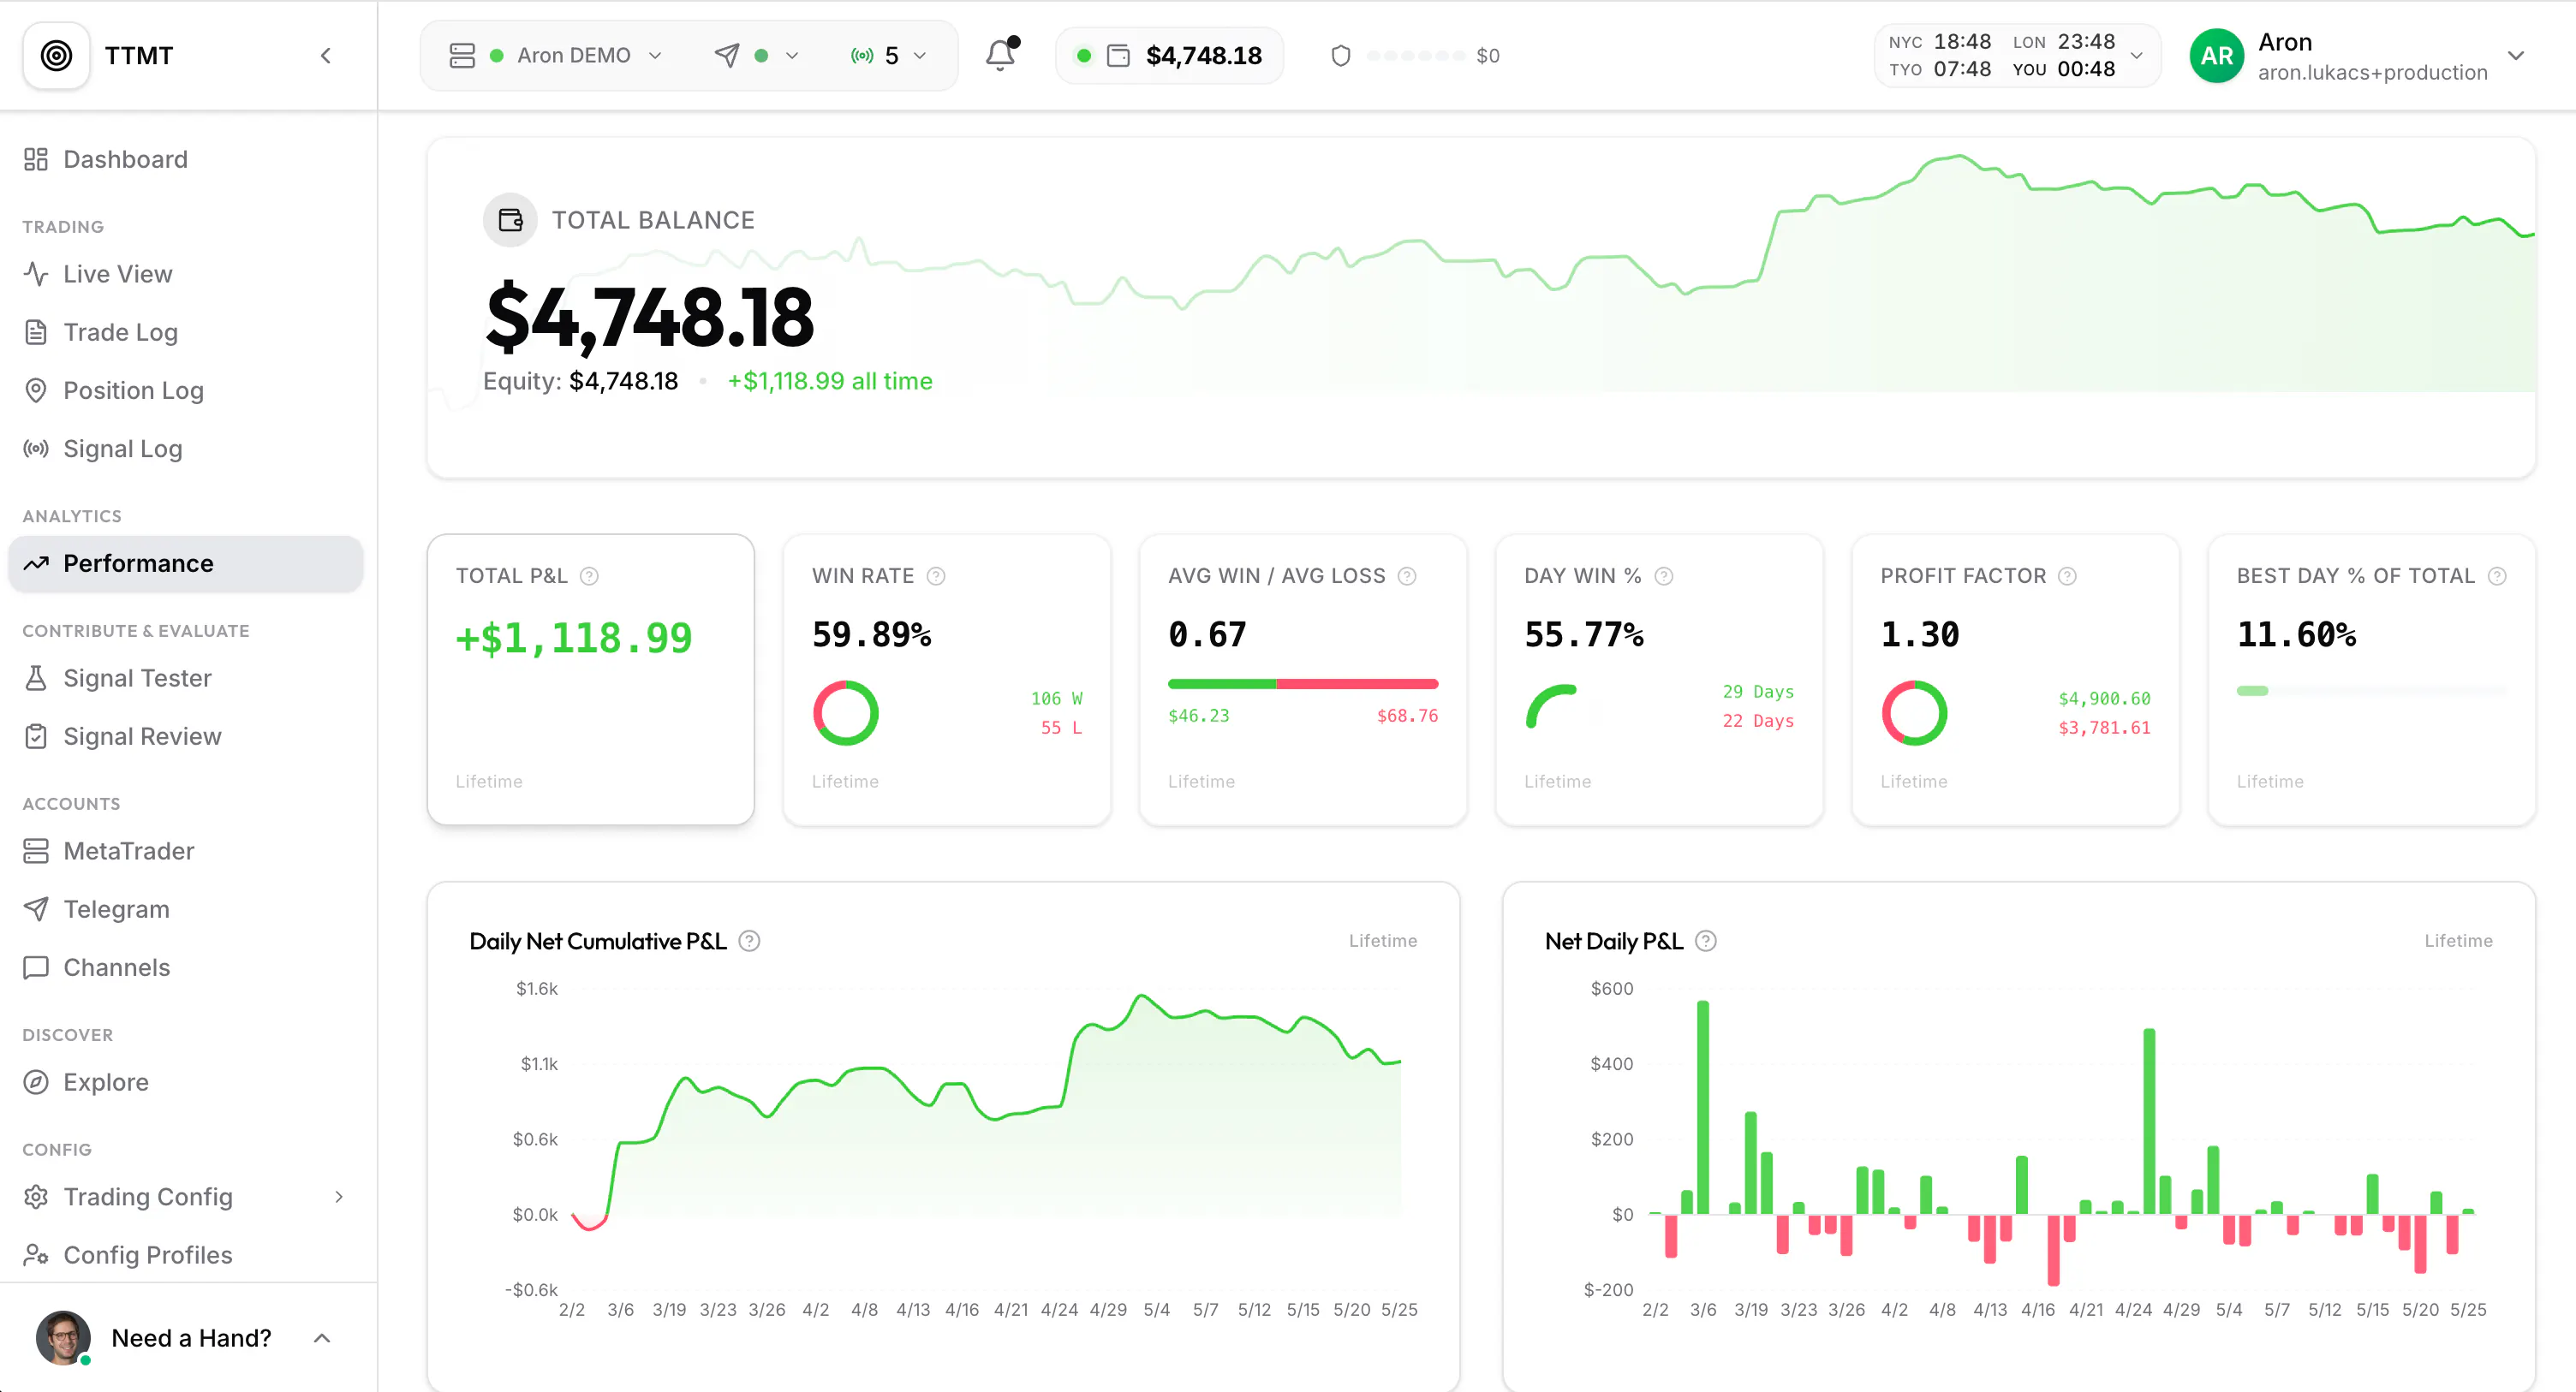Open the Signal Log page

tap(186, 449)
